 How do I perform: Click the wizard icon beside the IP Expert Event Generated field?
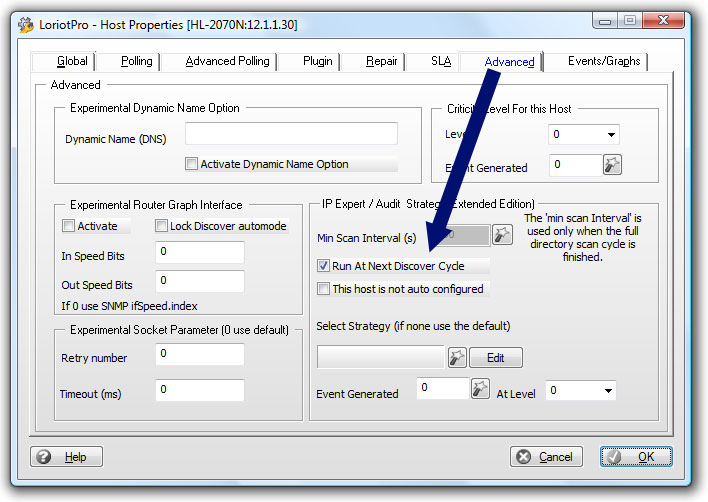[x=480, y=389]
